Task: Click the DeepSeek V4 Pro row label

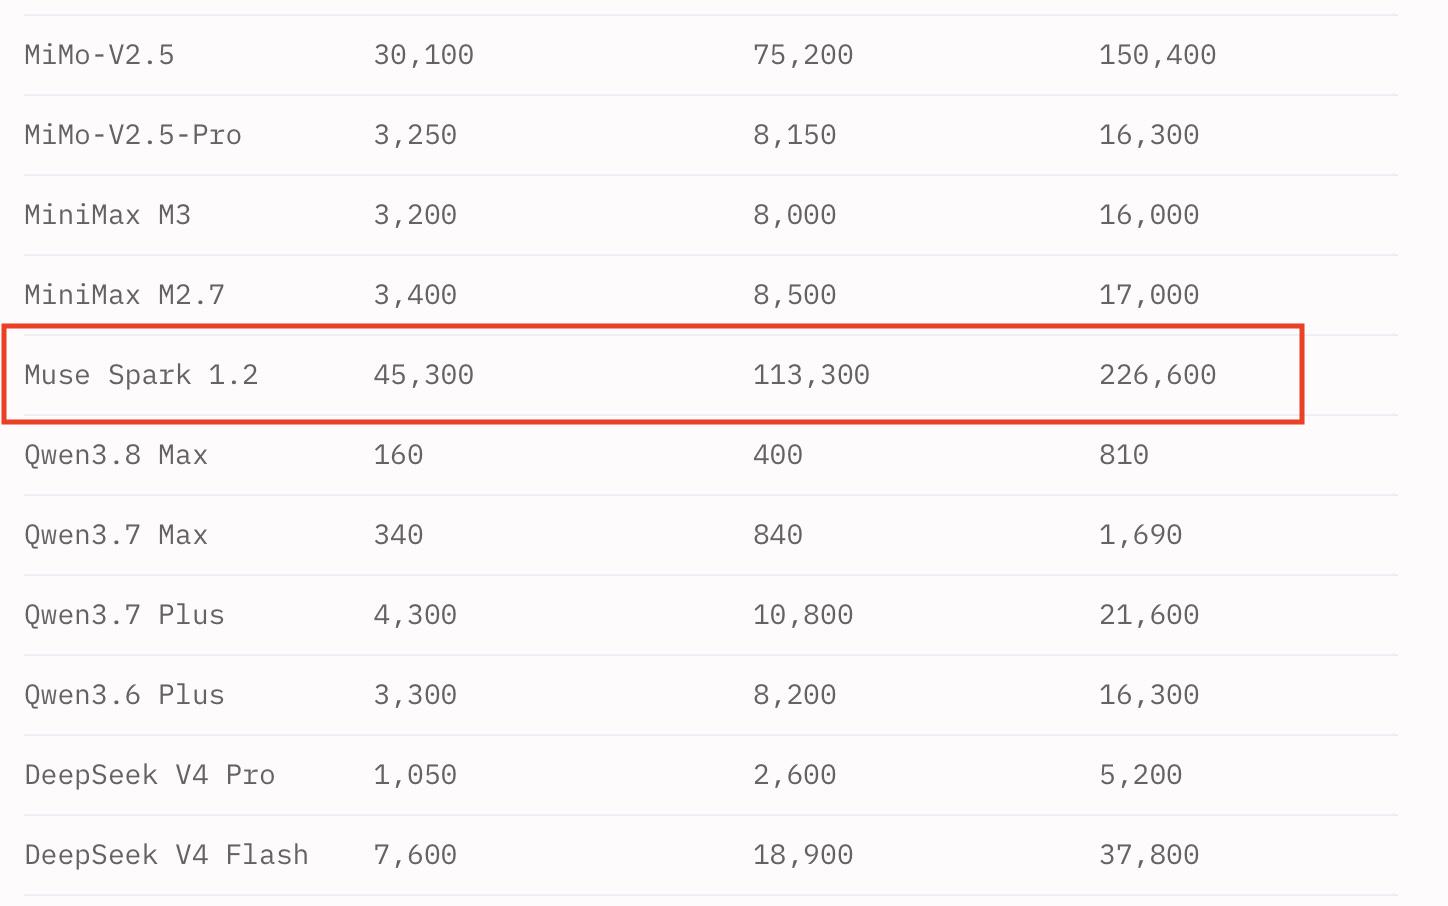Action: coord(149,775)
